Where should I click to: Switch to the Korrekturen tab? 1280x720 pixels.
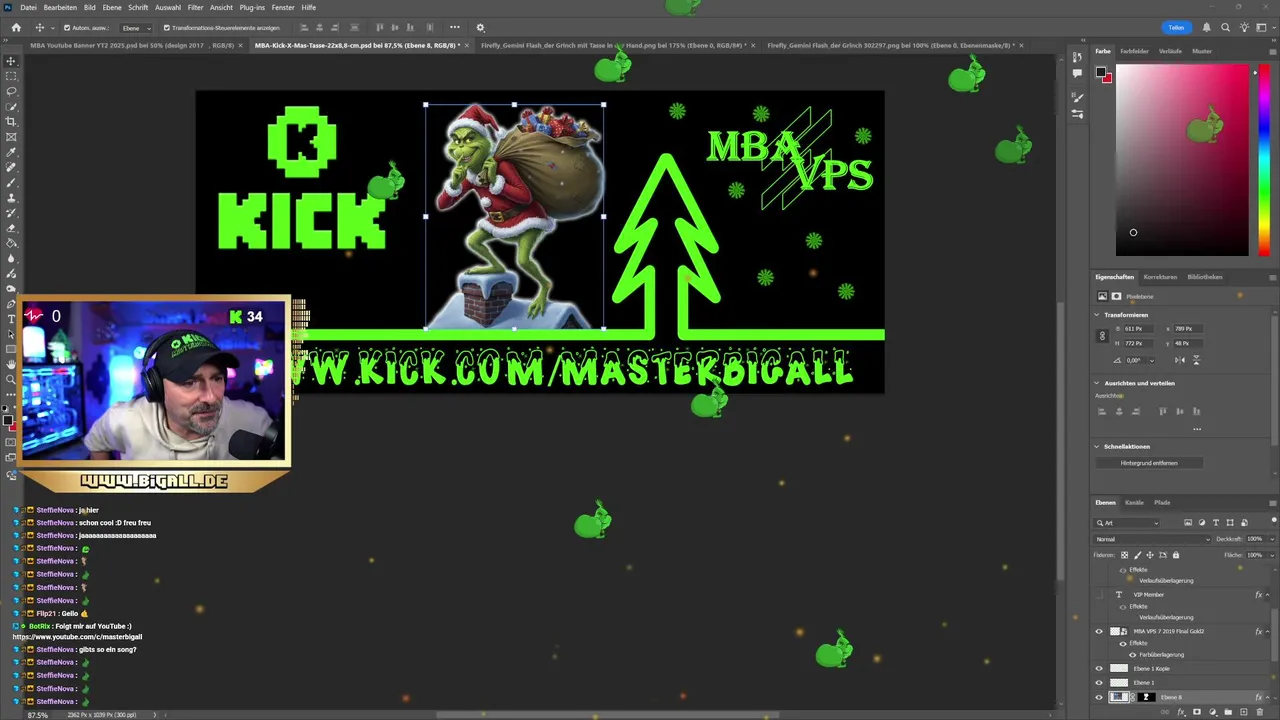[x=1160, y=277]
